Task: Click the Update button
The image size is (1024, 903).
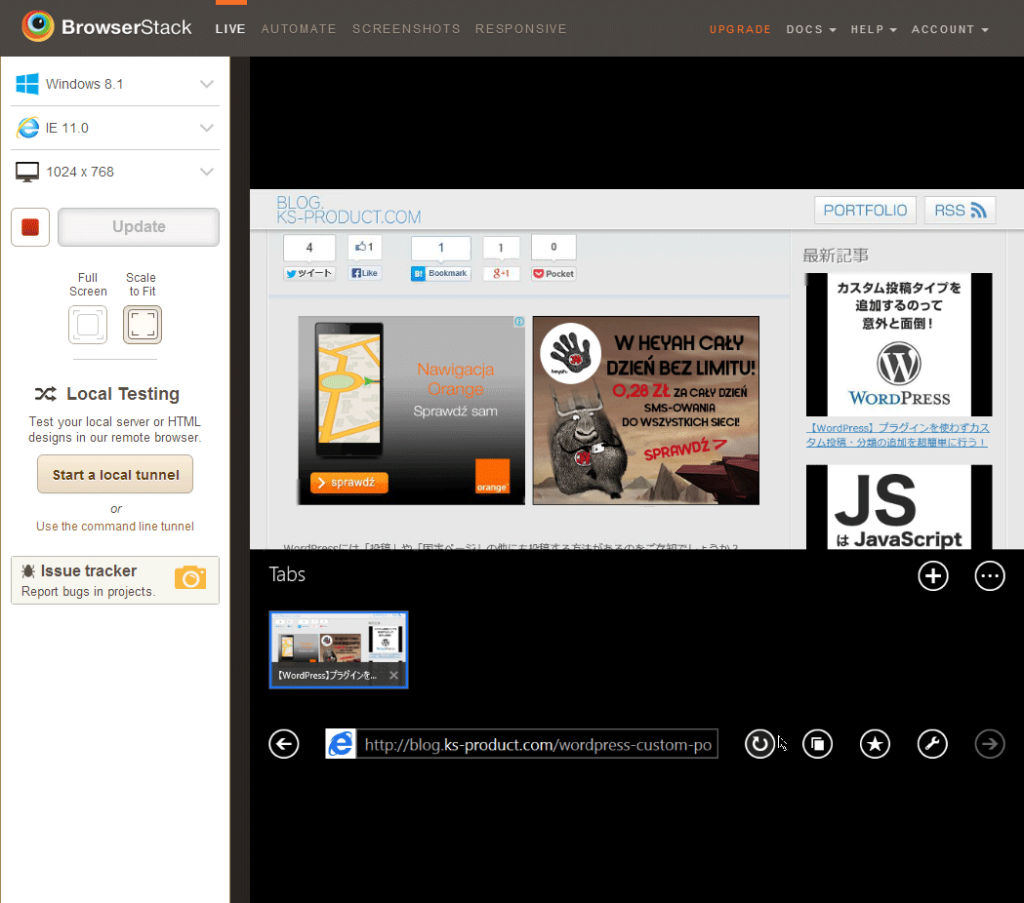Action: pyautogui.click(x=138, y=227)
